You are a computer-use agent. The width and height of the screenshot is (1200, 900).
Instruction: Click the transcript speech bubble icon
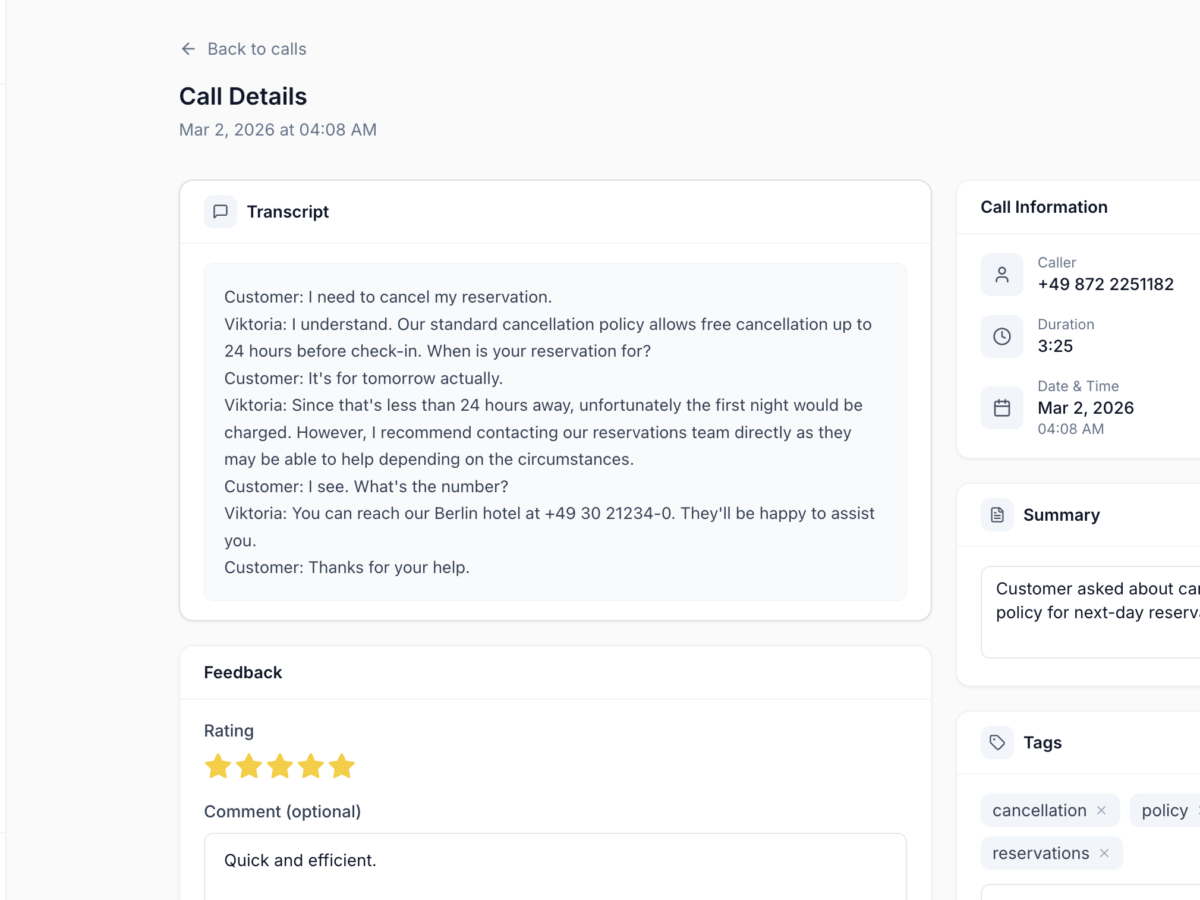(221, 212)
